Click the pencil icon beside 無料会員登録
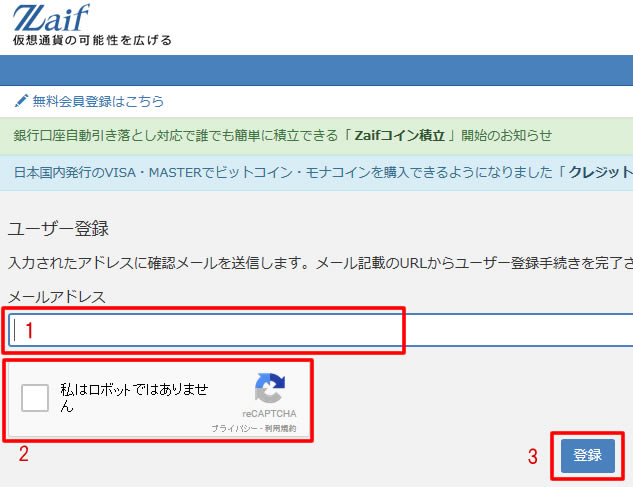Screen dimensions: 633x487 pos(21,101)
